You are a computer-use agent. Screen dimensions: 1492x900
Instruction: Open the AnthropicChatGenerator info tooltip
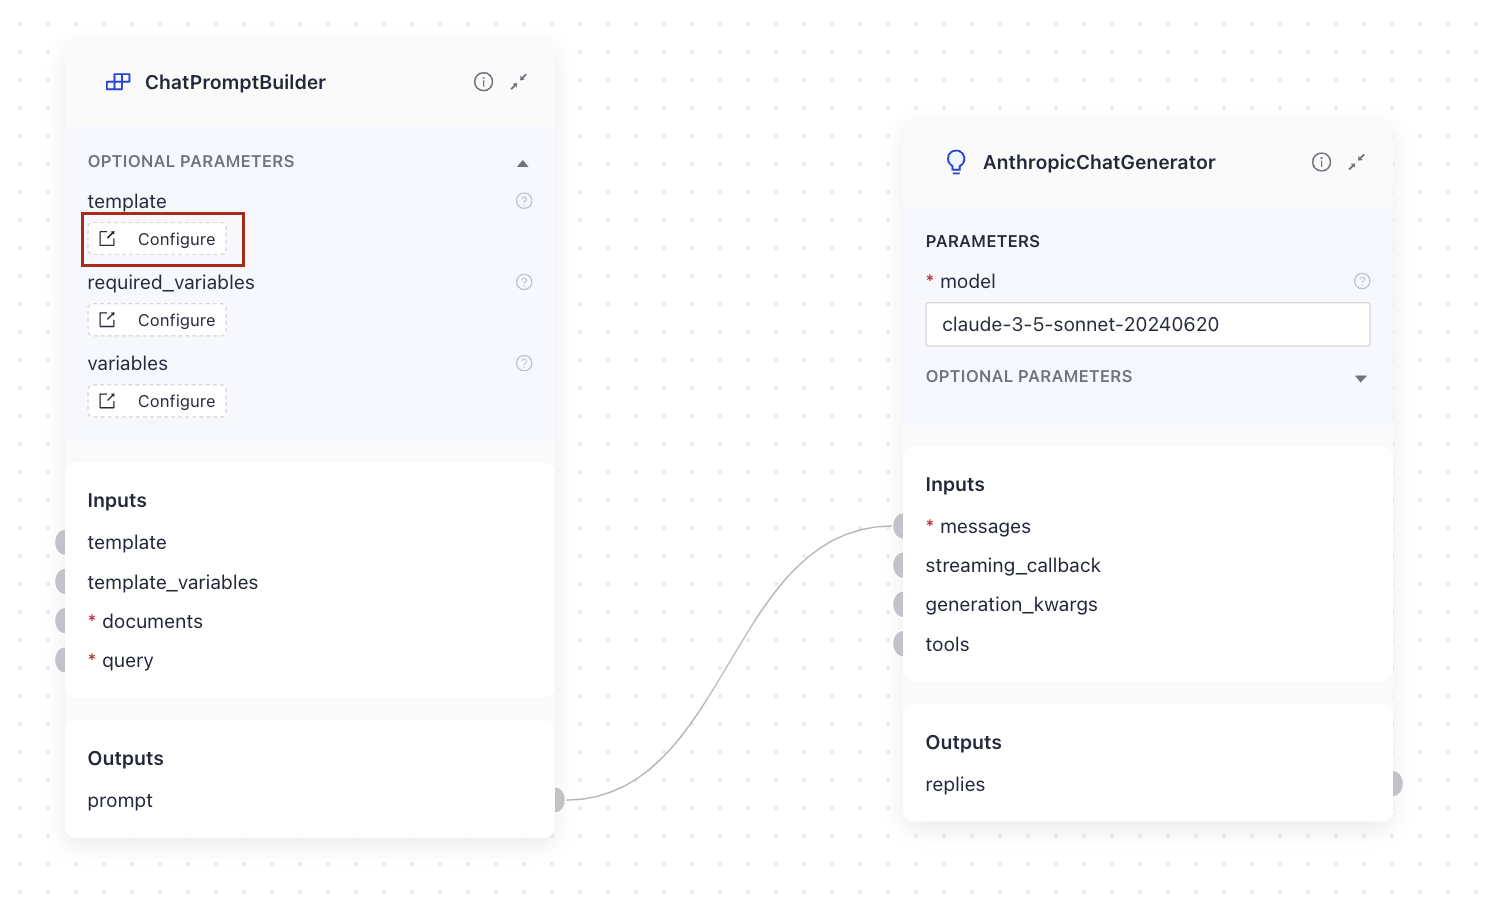tap(1322, 161)
